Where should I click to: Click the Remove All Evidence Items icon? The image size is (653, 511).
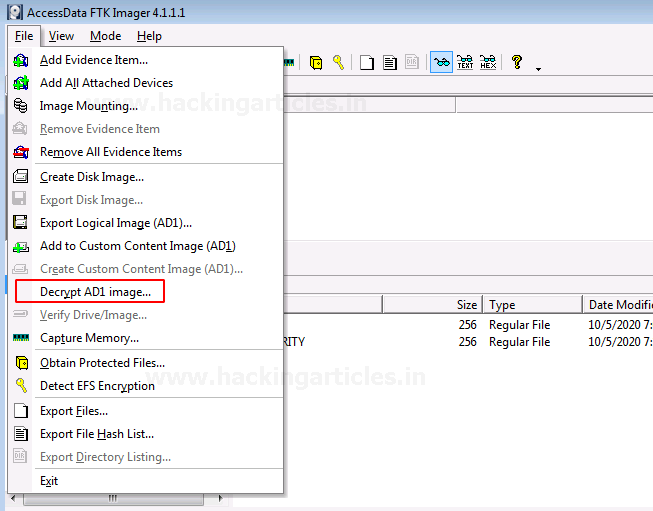coord(20,152)
